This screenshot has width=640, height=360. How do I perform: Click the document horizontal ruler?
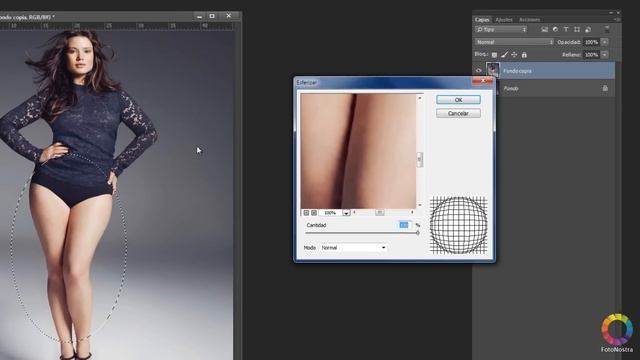[116, 26]
